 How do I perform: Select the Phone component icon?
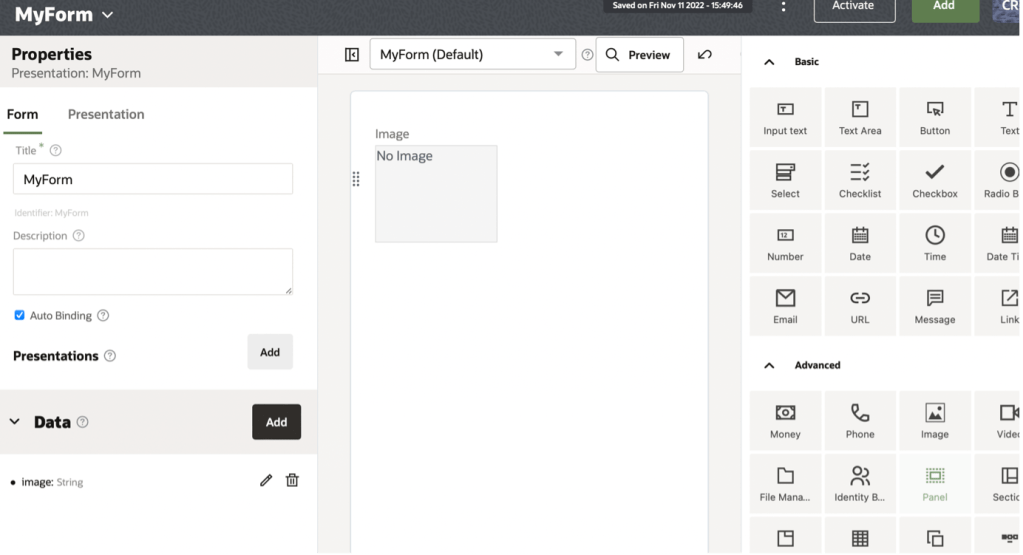[859, 413]
